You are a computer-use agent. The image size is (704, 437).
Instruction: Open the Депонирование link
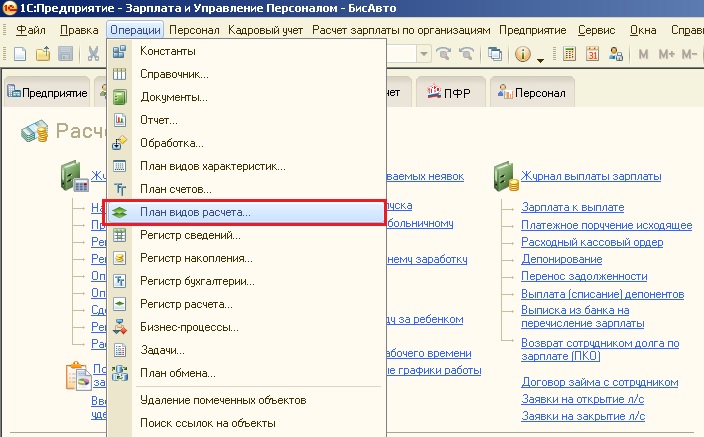pyautogui.click(x=561, y=259)
